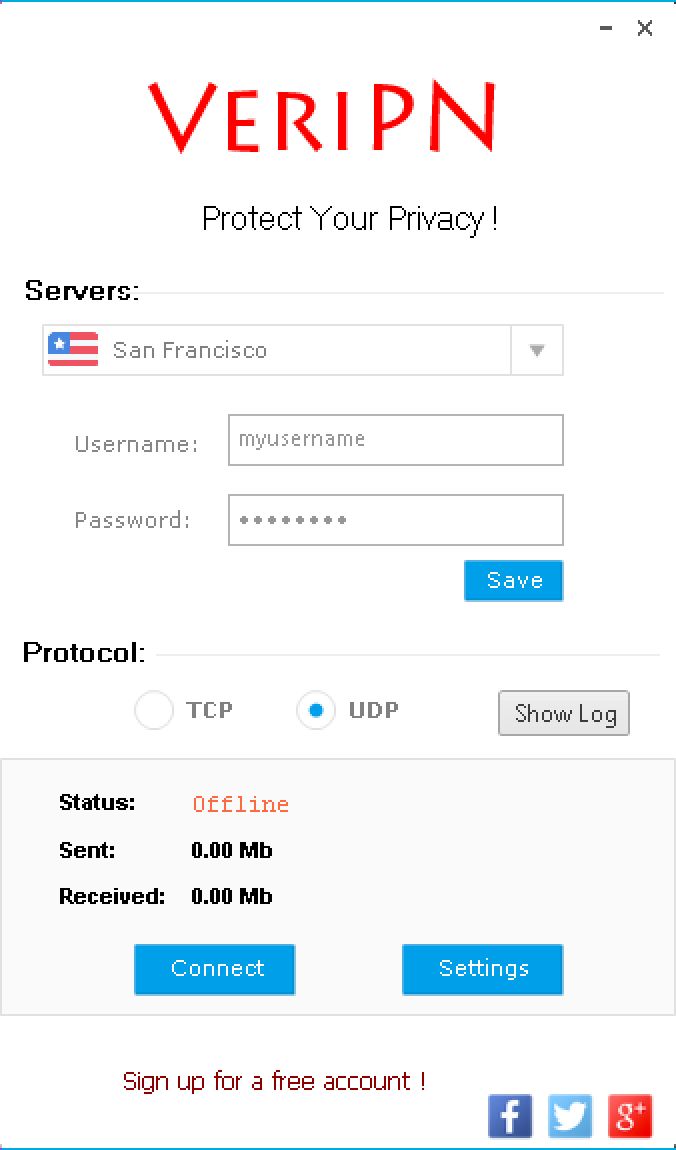Open the Settings dialog
Screen dimensions: 676x1150
pyautogui.click(x=482, y=968)
